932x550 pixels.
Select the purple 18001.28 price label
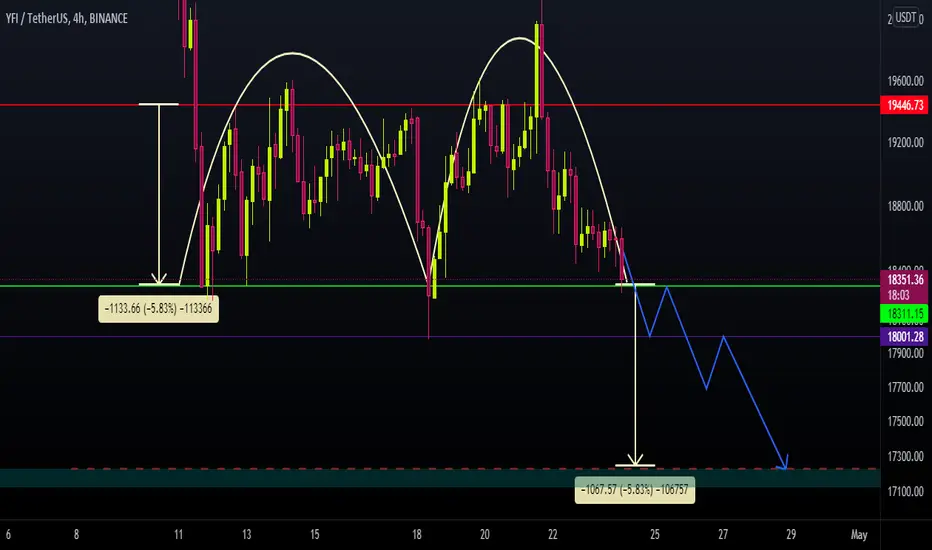coord(905,337)
